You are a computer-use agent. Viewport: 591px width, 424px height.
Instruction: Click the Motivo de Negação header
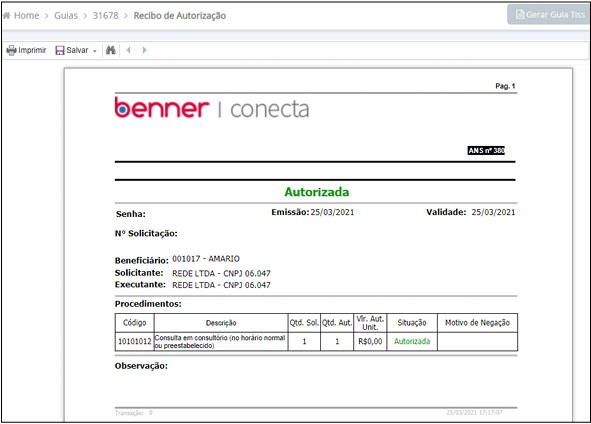click(x=478, y=323)
